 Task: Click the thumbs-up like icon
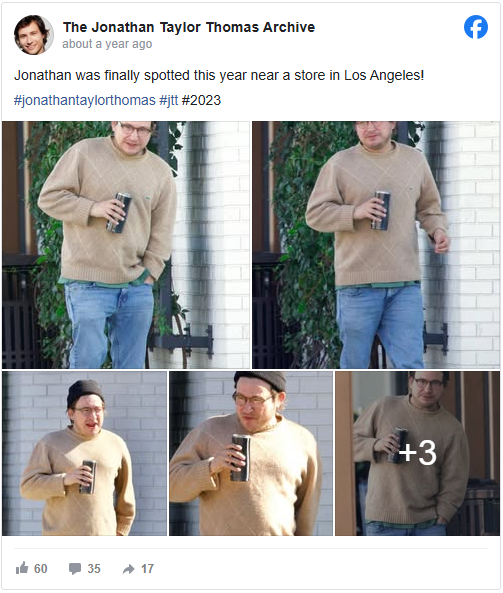point(22,568)
